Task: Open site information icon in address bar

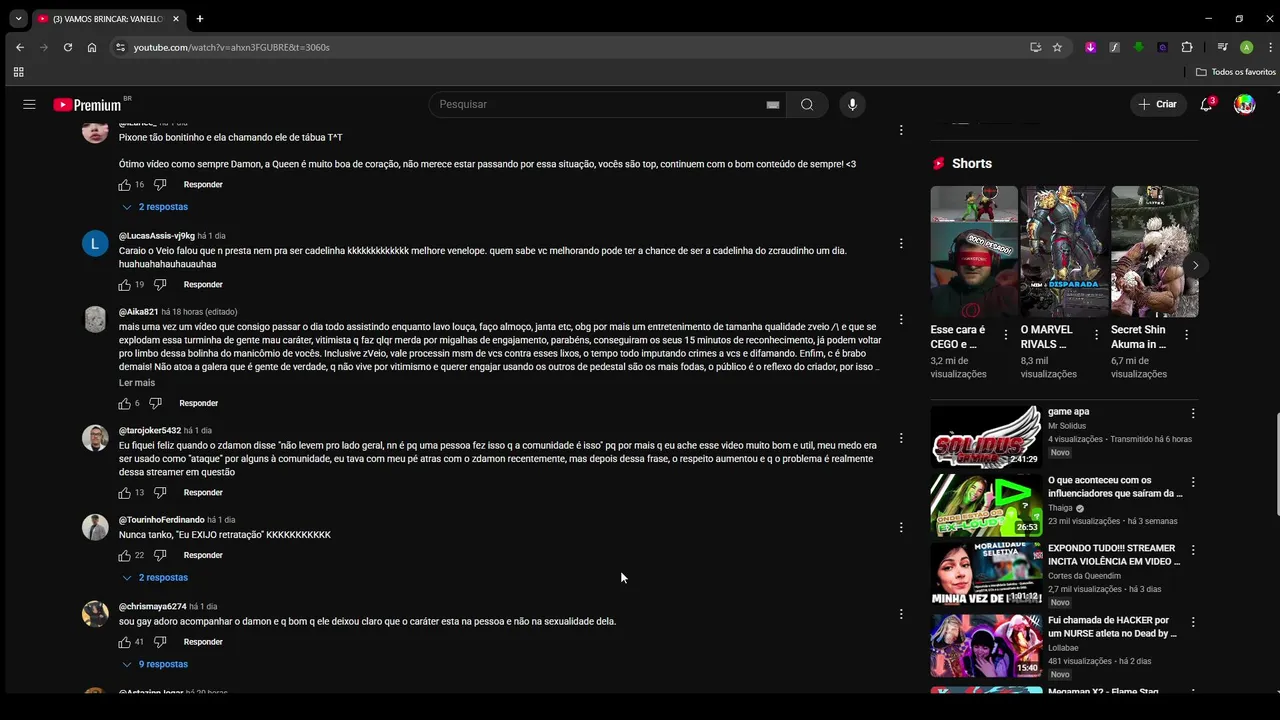Action: coord(120,47)
